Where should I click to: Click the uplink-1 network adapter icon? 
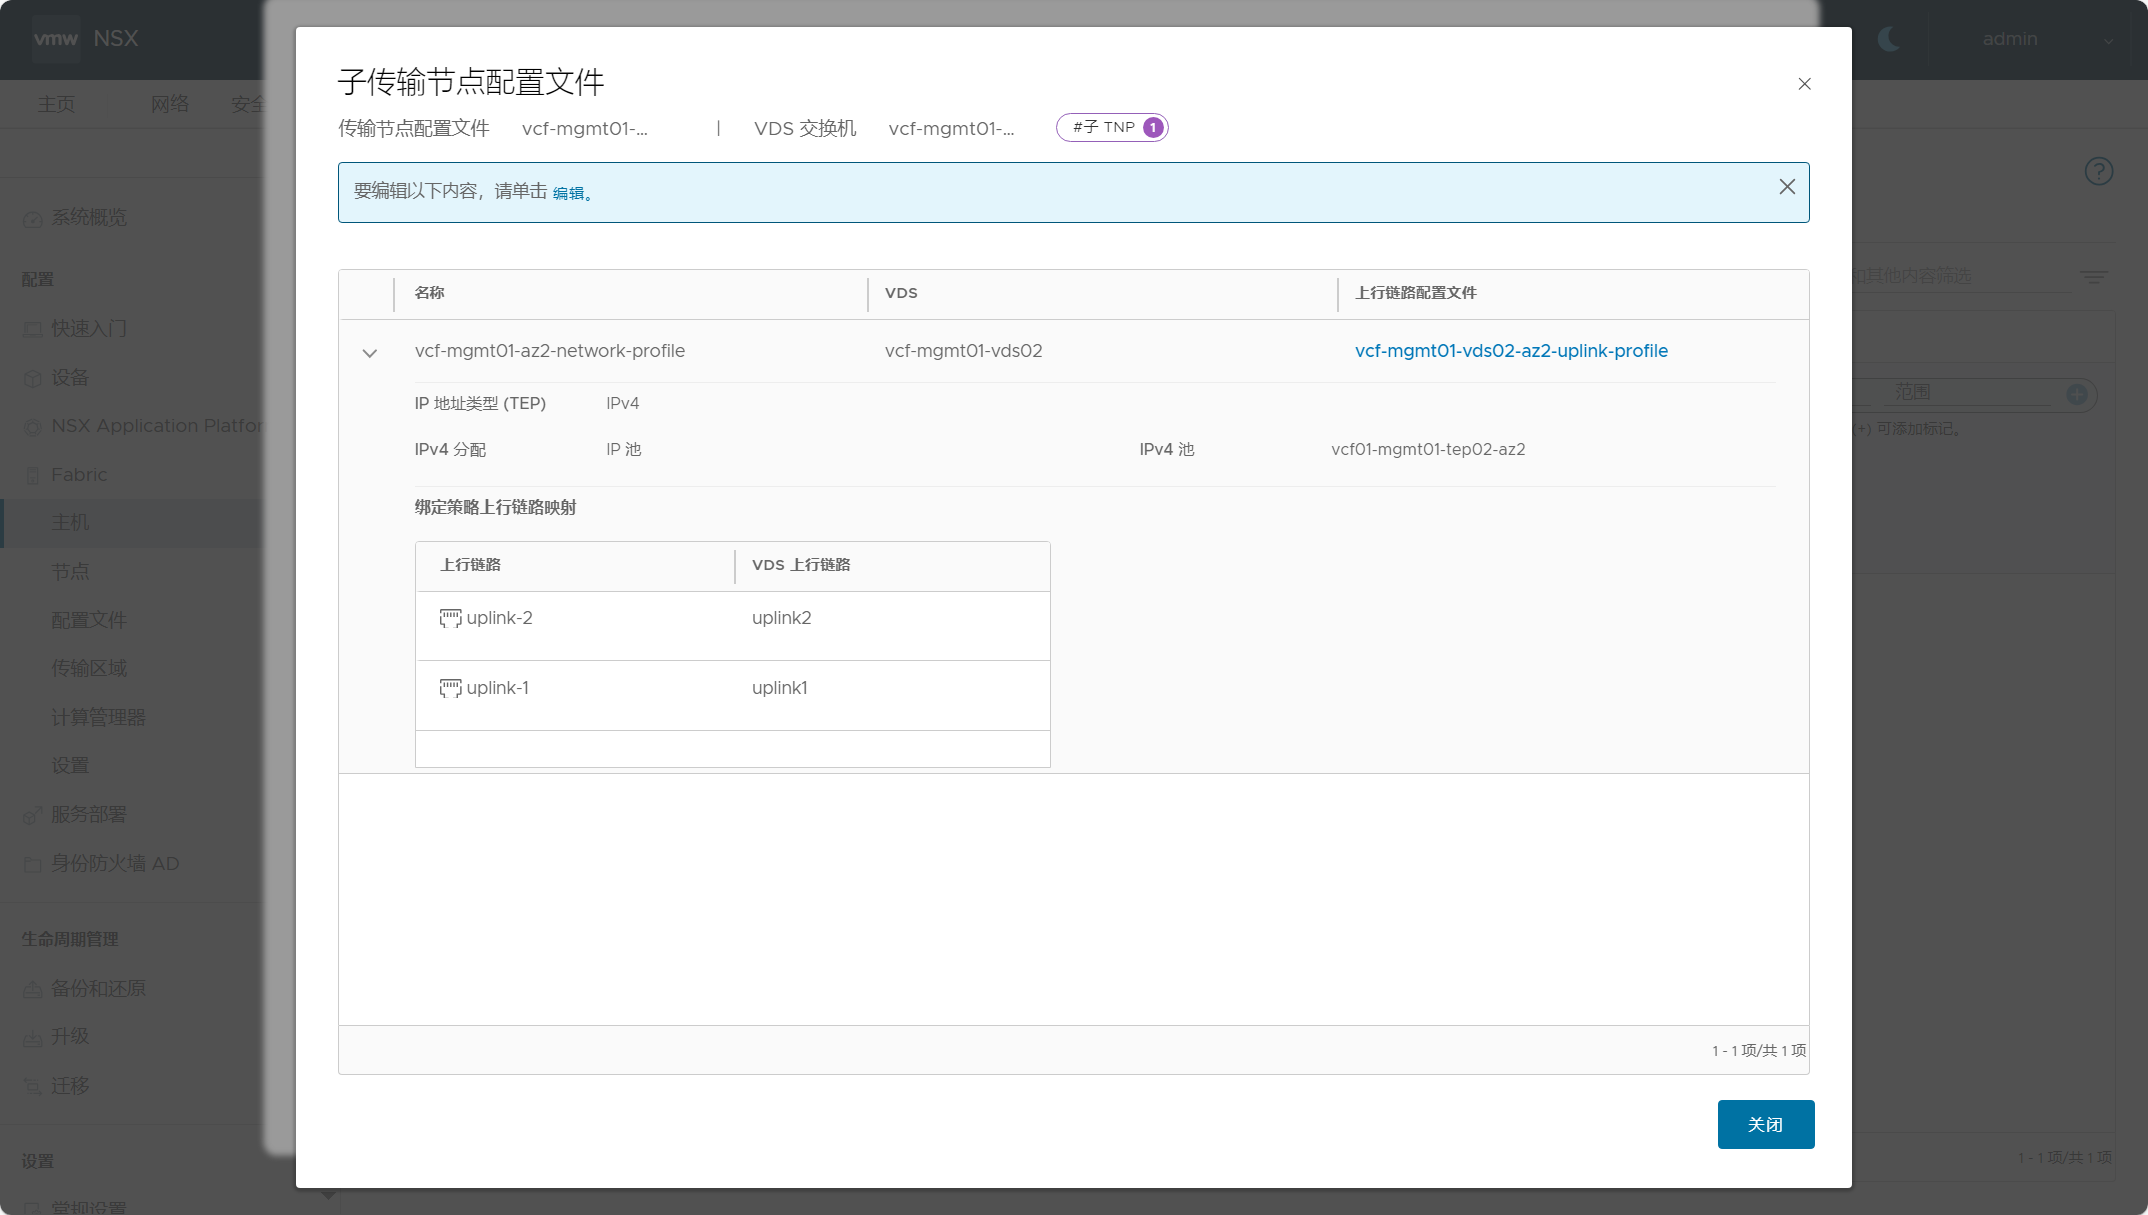coord(450,688)
